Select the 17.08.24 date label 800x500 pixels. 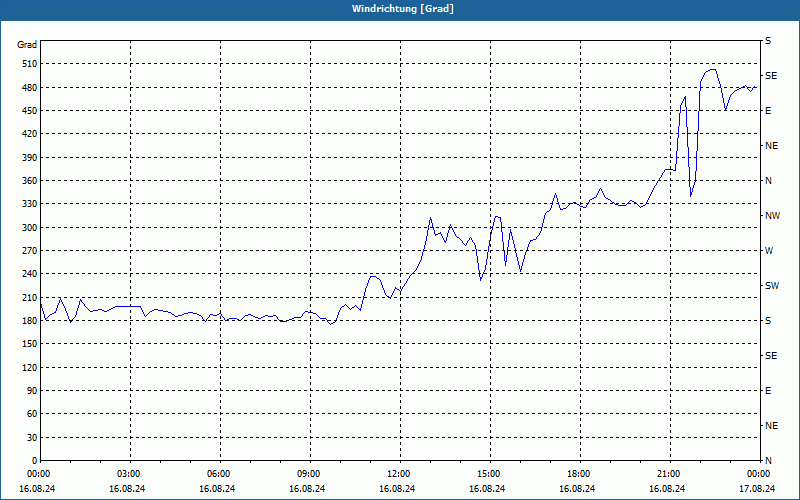point(757,489)
